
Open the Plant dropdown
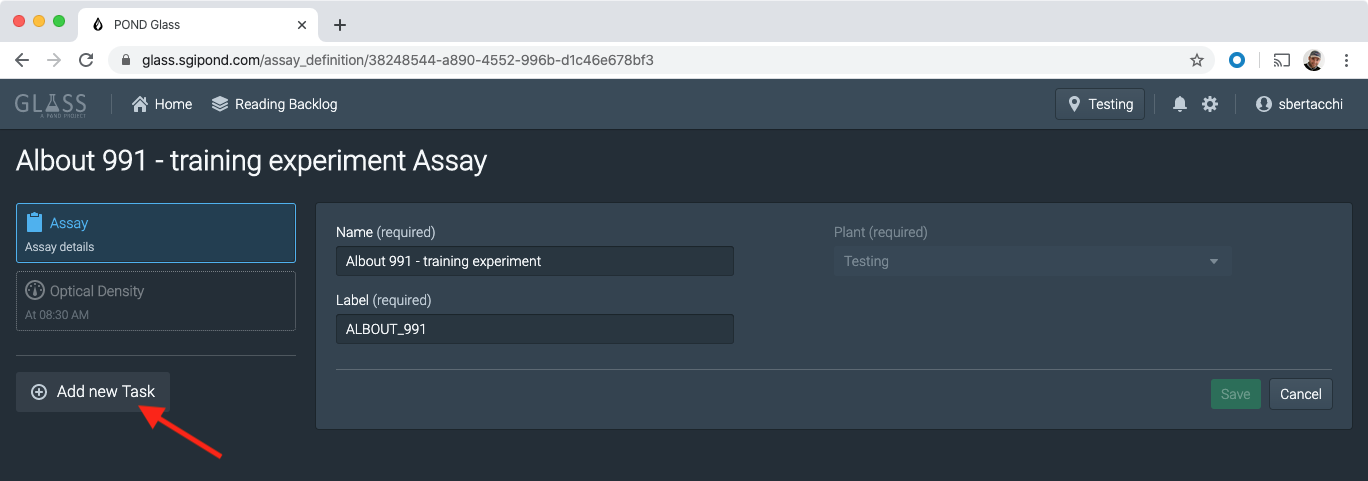pos(1032,261)
